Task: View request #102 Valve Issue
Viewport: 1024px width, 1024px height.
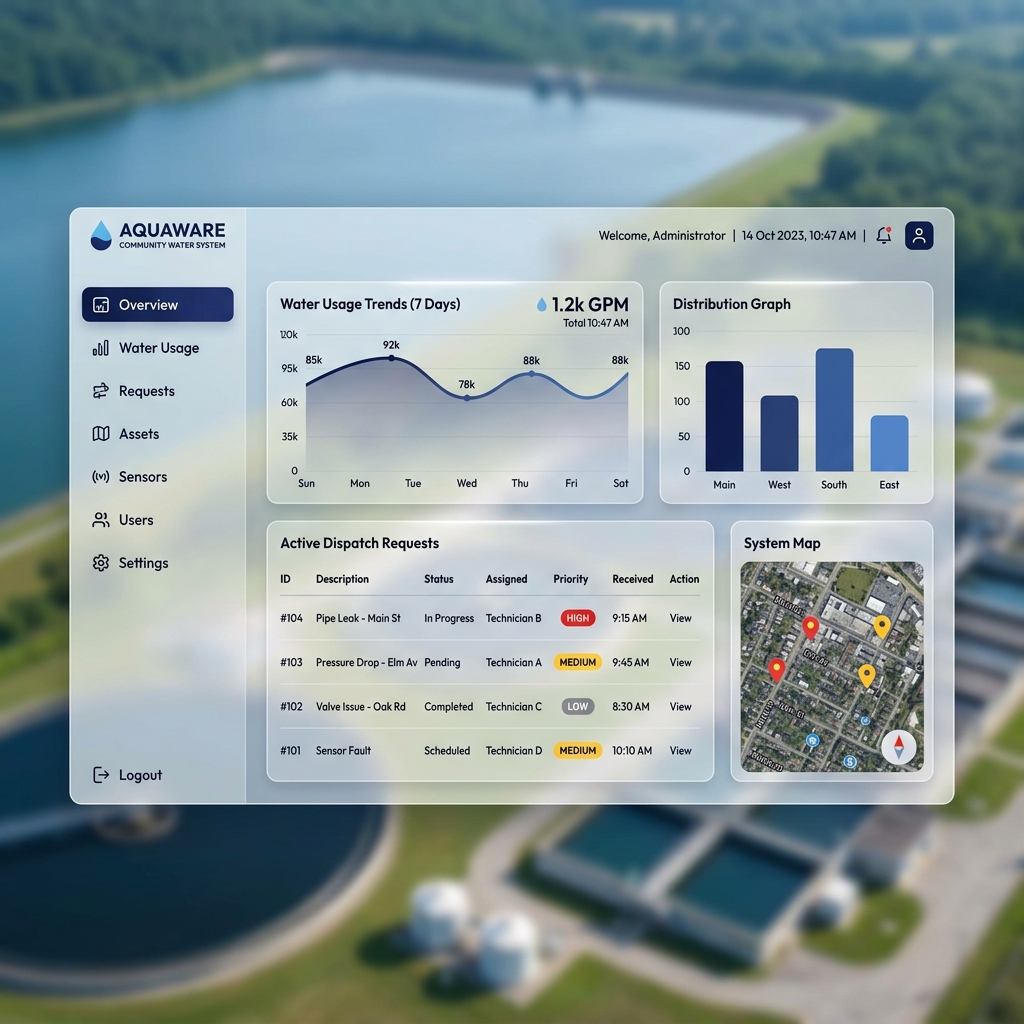Action: (680, 707)
